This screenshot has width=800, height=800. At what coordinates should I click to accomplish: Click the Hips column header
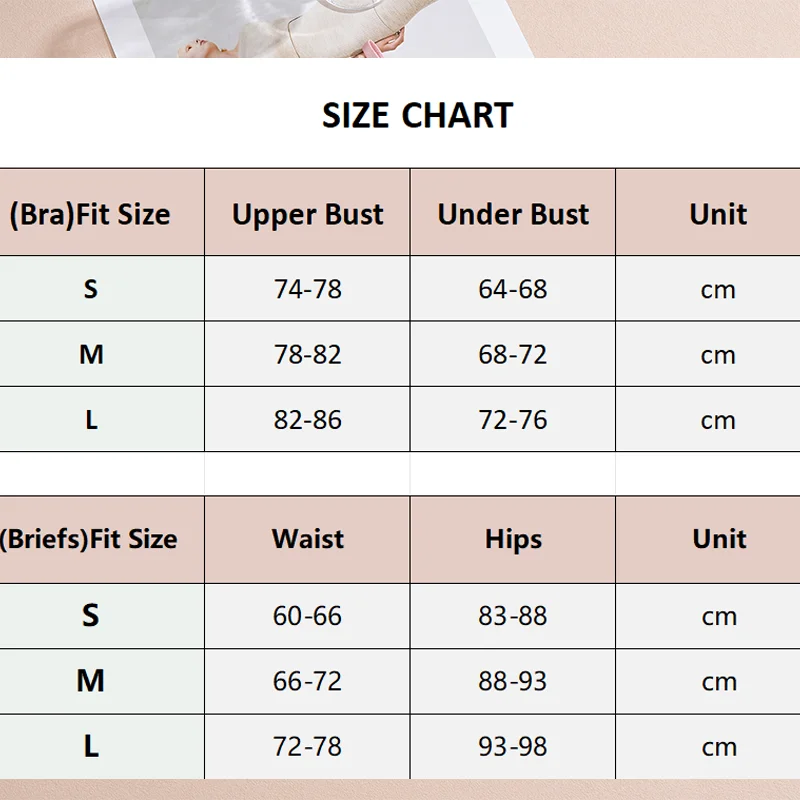(513, 539)
